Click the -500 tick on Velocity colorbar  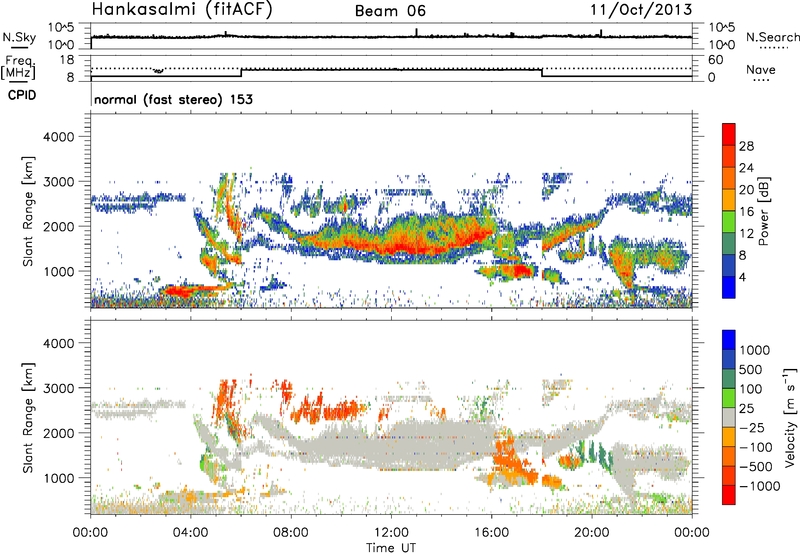click(x=756, y=467)
